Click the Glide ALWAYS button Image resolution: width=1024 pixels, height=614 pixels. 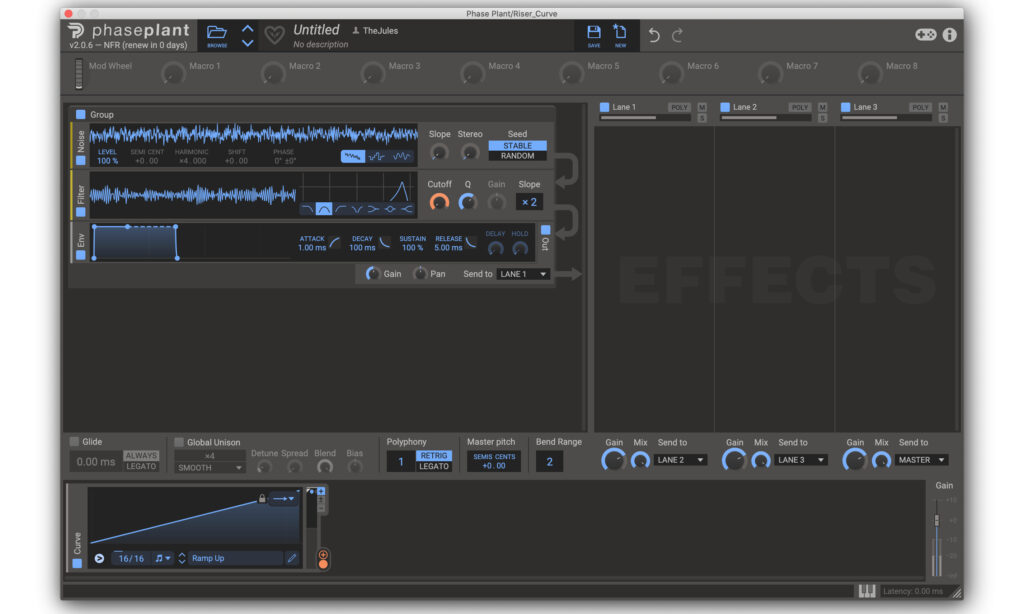(x=141, y=455)
